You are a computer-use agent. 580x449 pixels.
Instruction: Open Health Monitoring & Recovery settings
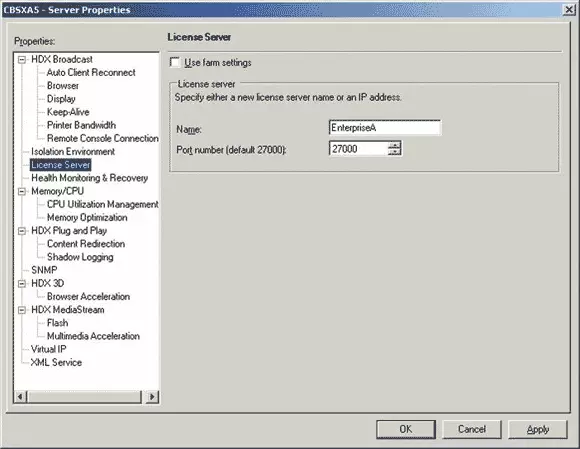point(90,178)
